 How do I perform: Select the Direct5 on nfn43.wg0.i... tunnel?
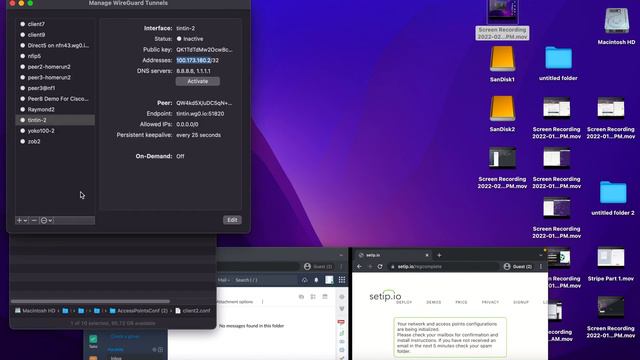coord(55,45)
